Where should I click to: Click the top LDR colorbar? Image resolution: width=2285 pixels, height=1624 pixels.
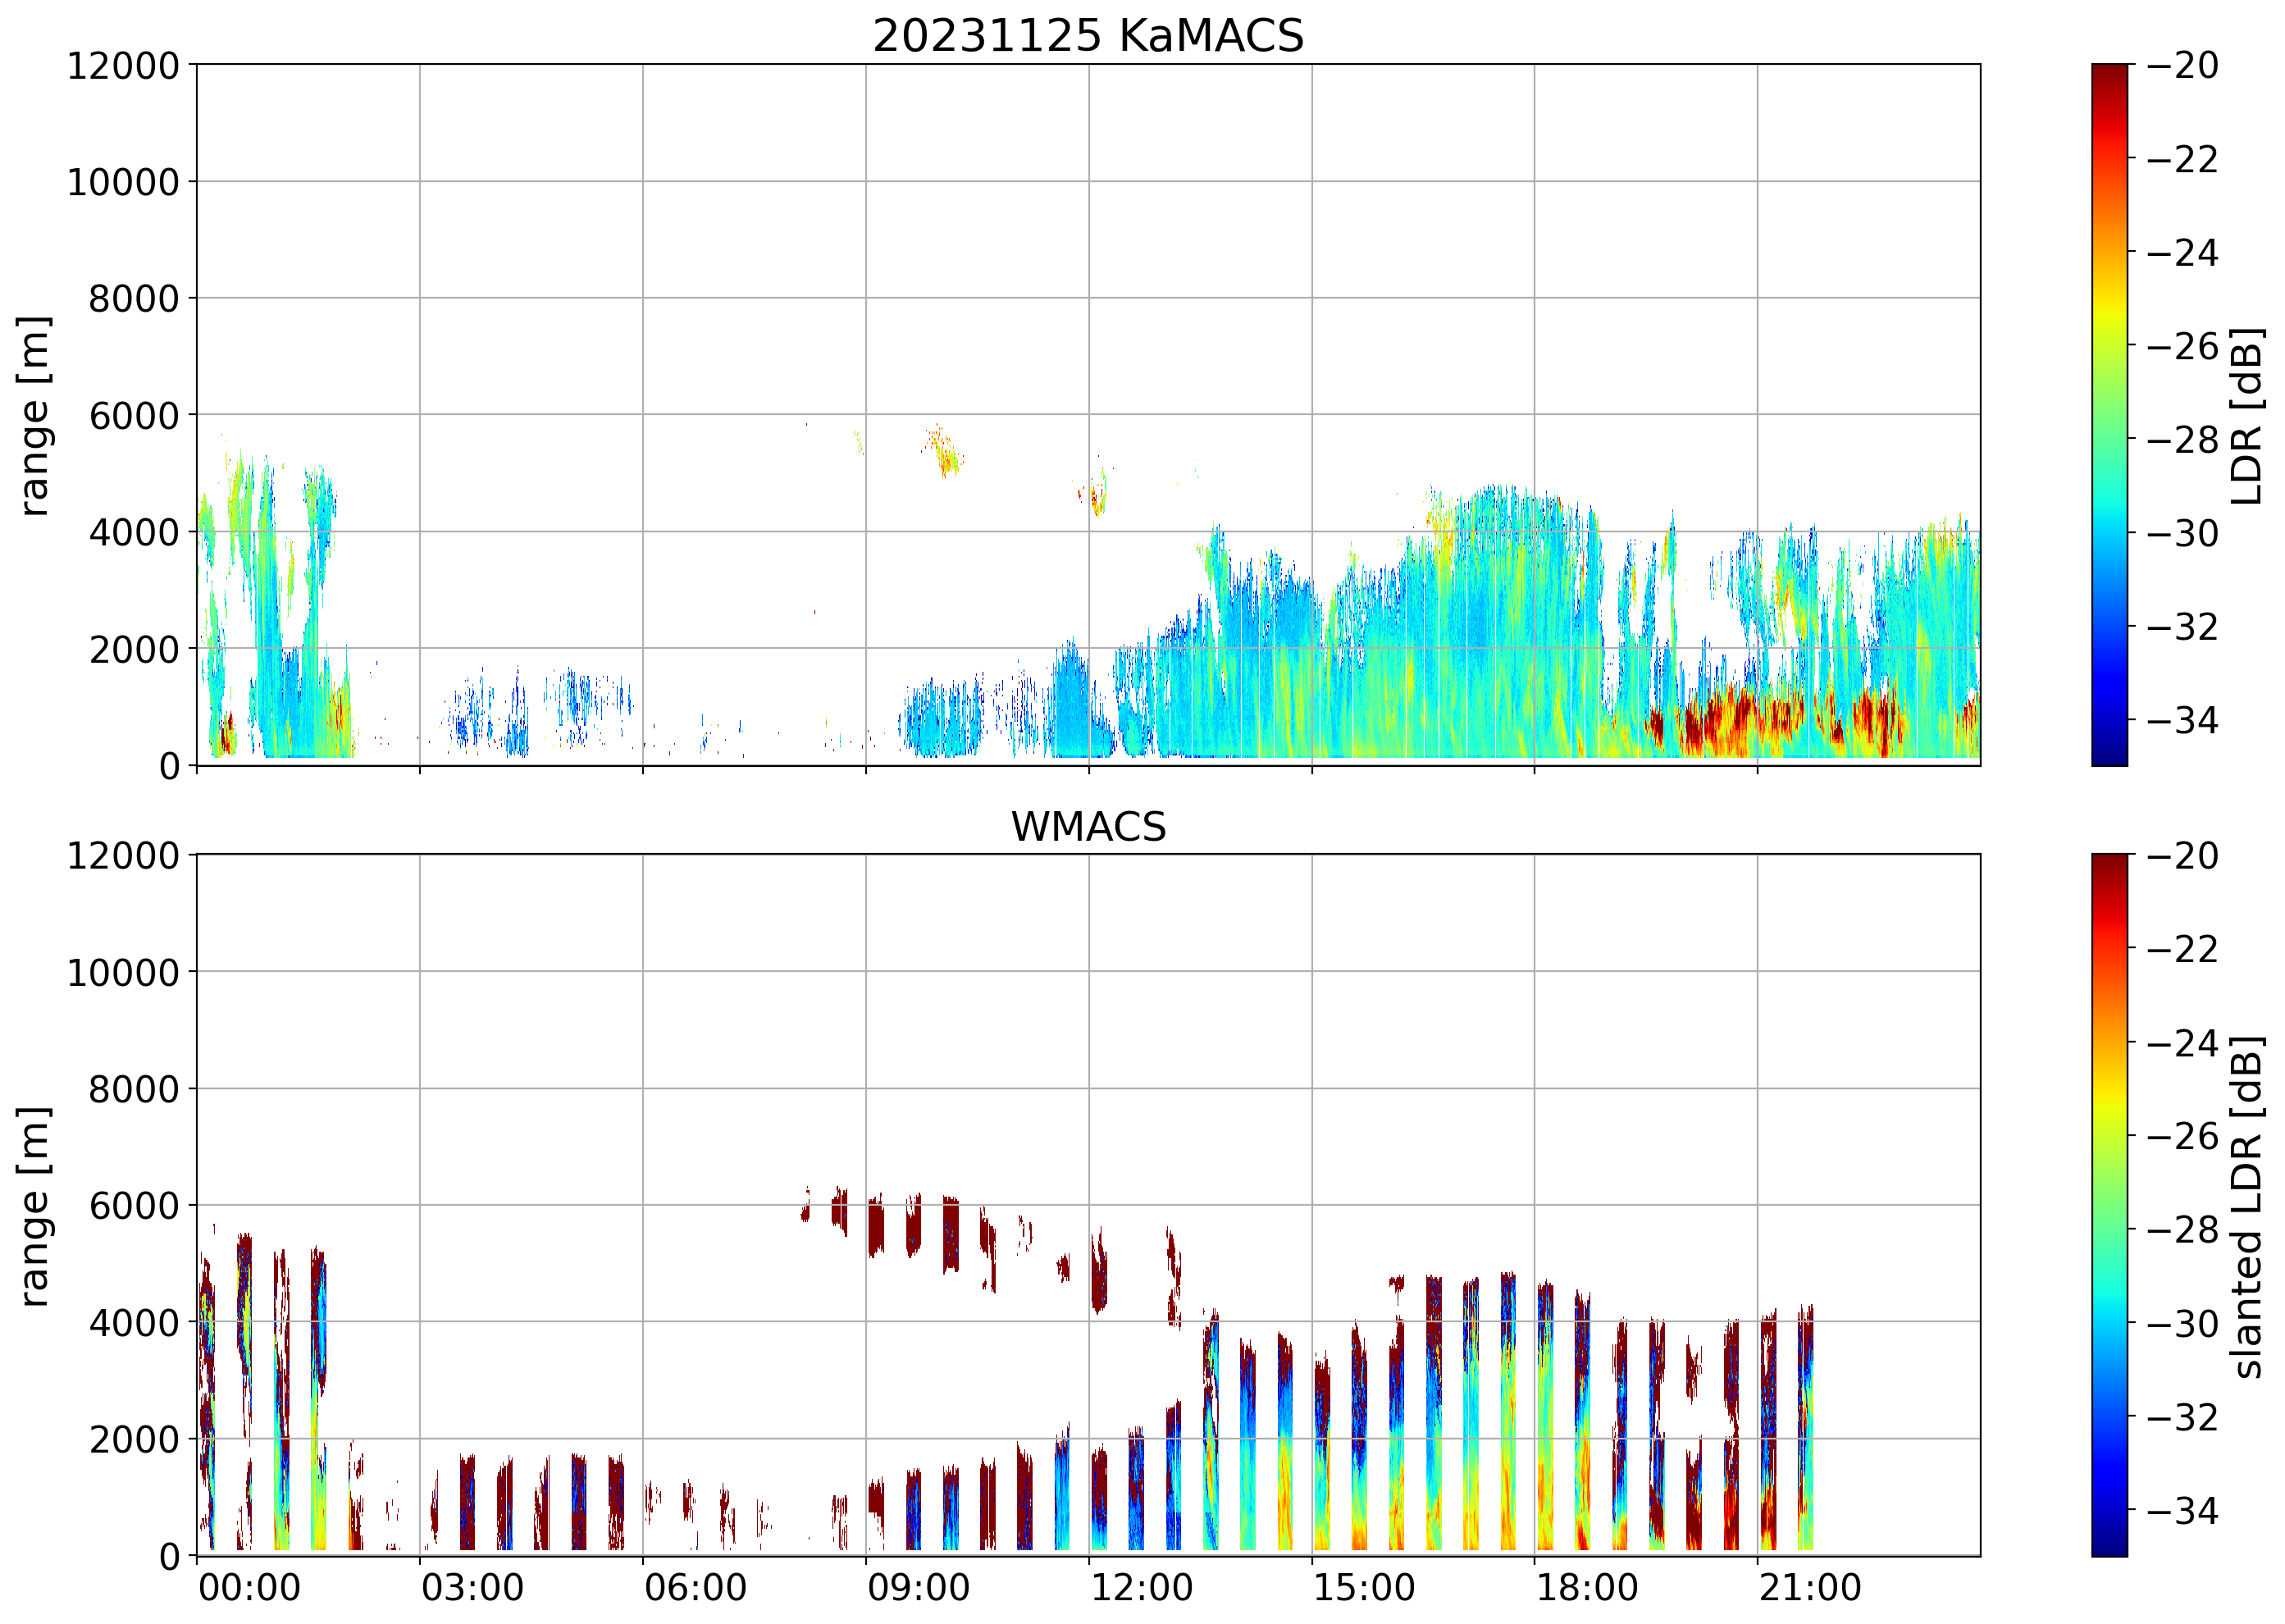pos(2109,415)
